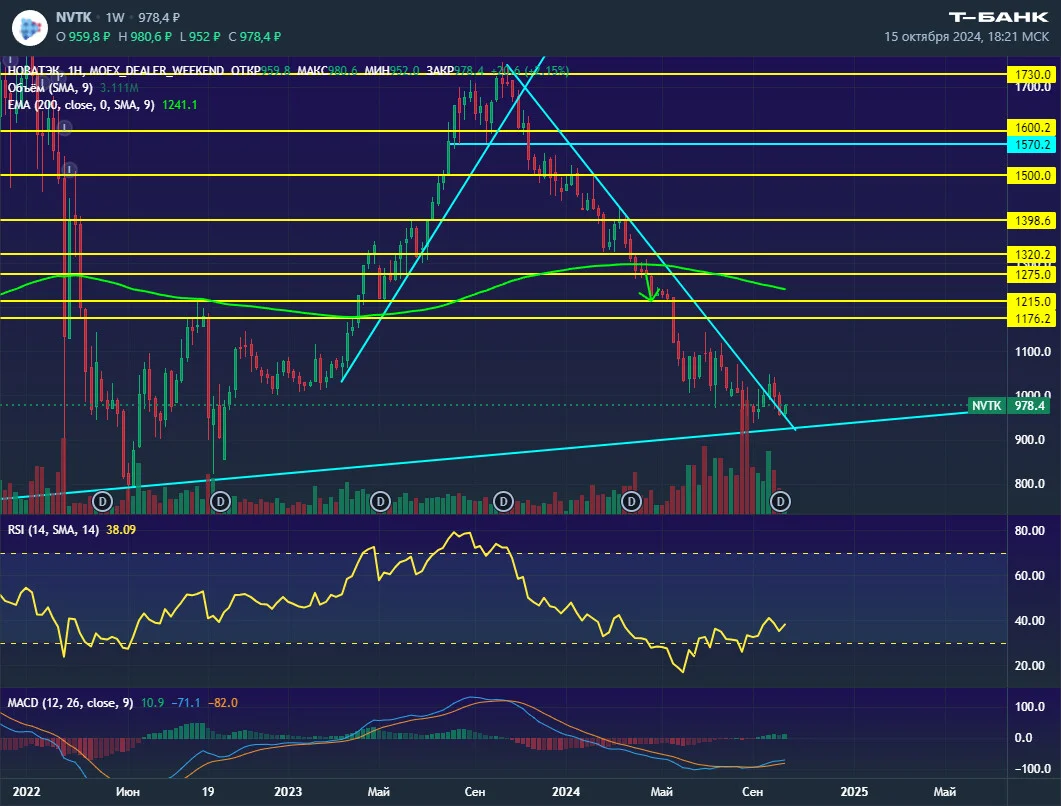1061x806 pixels.
Task: Click the header price 978,4 ₽
Action: coord(159,18)
